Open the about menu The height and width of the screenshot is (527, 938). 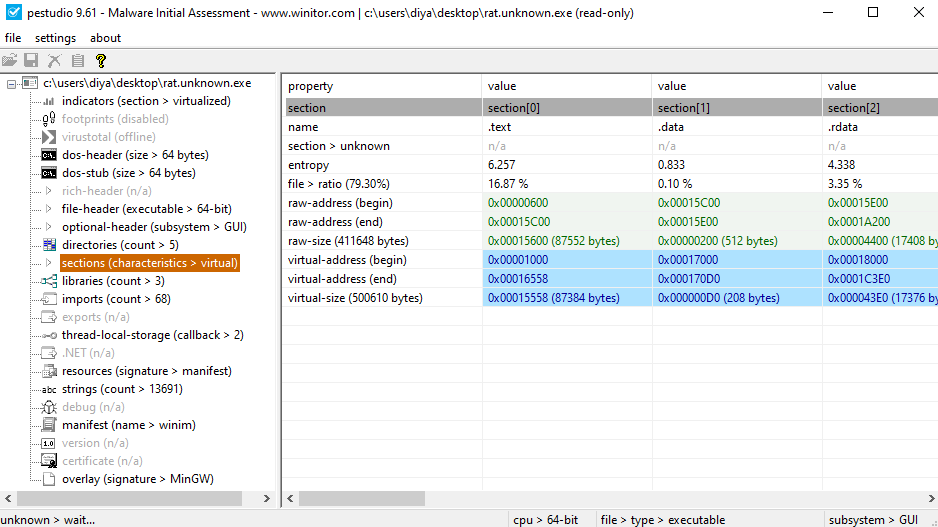point(105,38)
